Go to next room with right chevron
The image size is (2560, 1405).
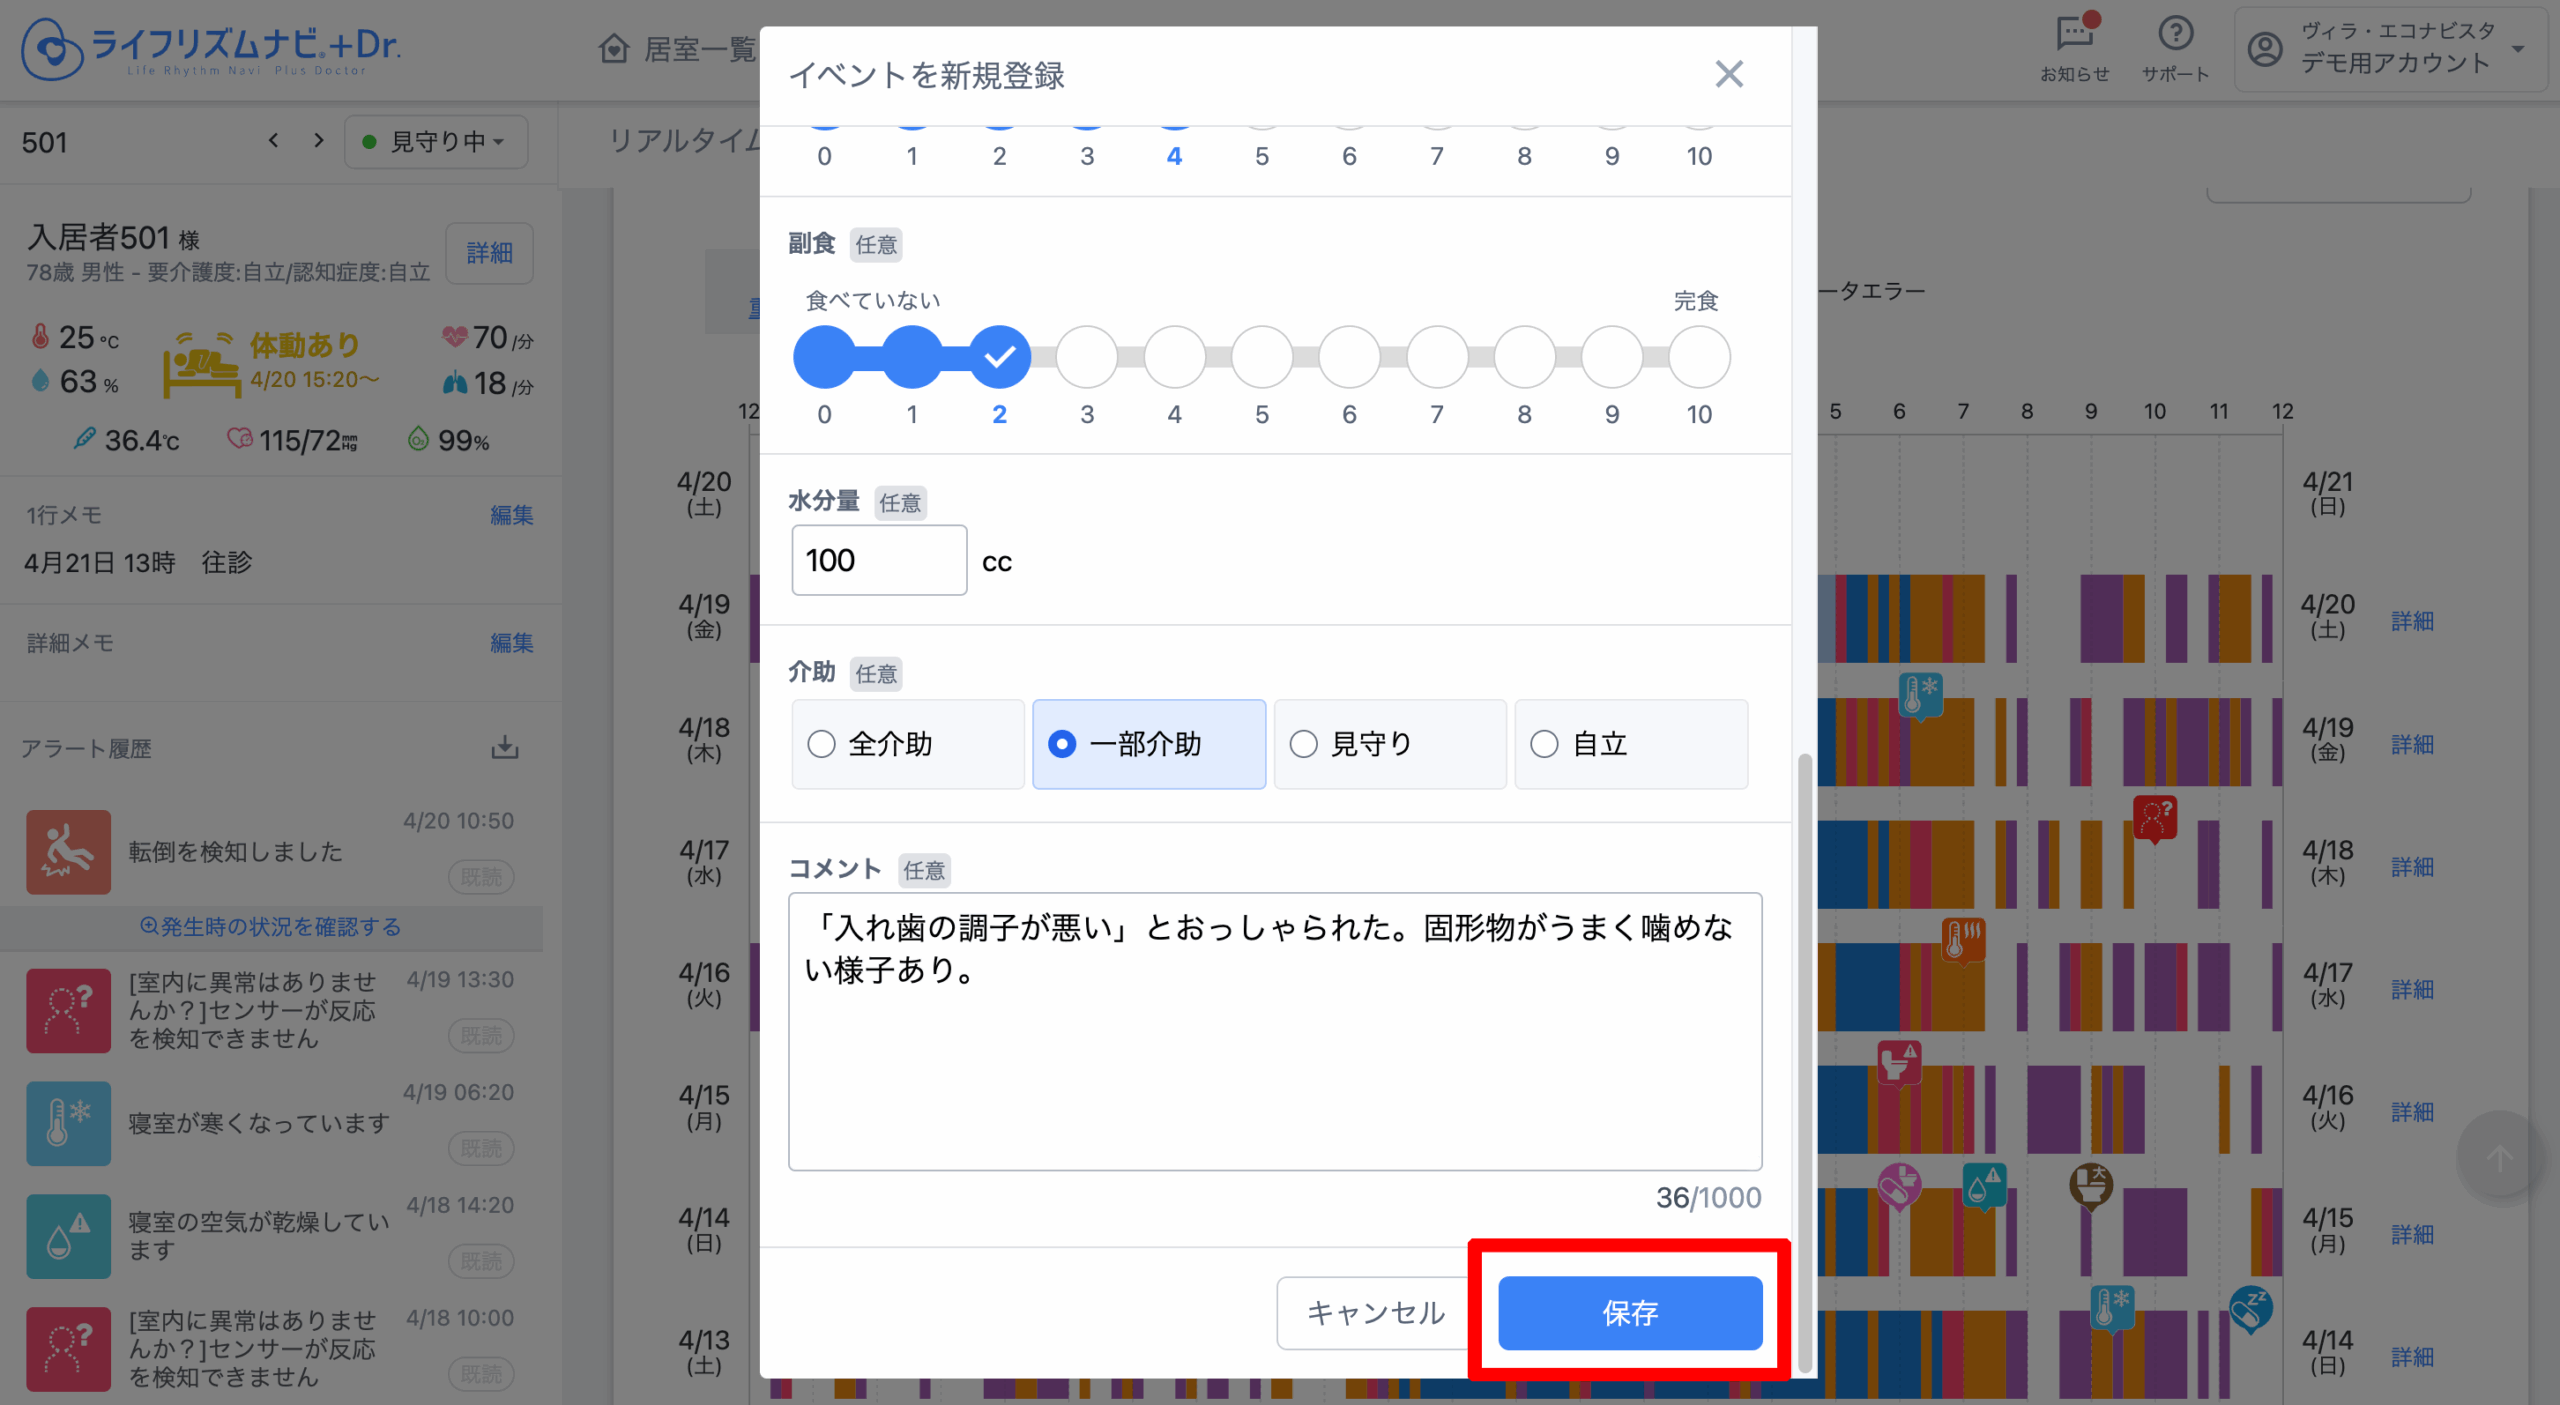point(319,141)
